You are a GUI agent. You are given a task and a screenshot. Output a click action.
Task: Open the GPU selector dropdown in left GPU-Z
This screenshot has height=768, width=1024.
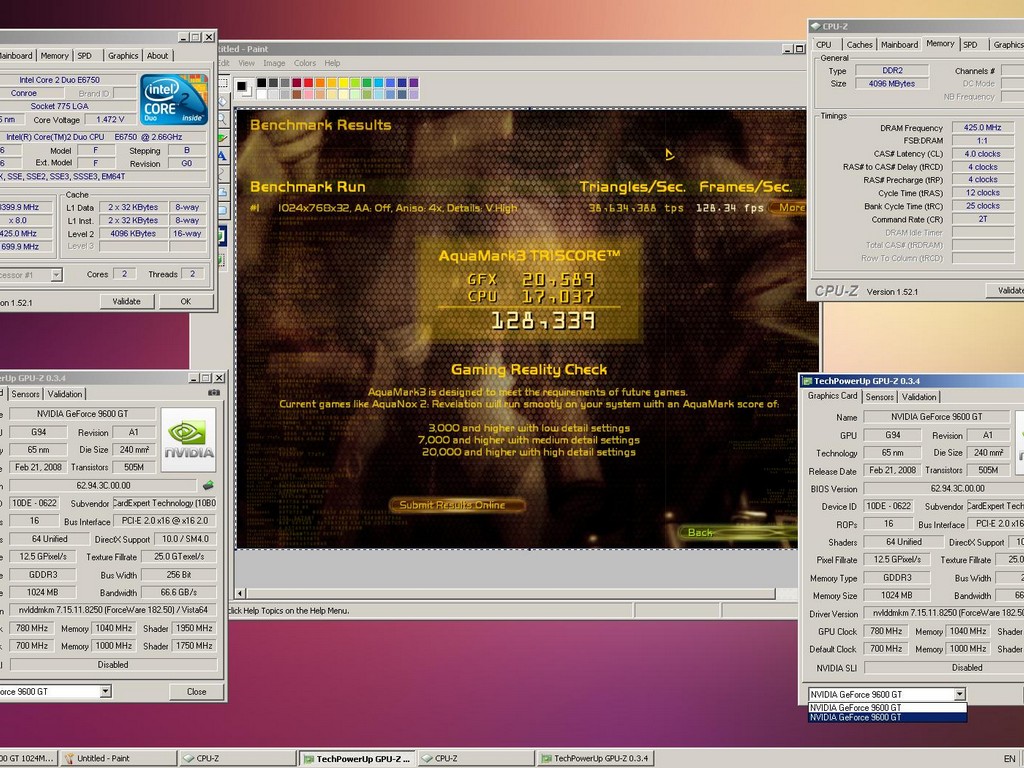click(x=105, y=692)
